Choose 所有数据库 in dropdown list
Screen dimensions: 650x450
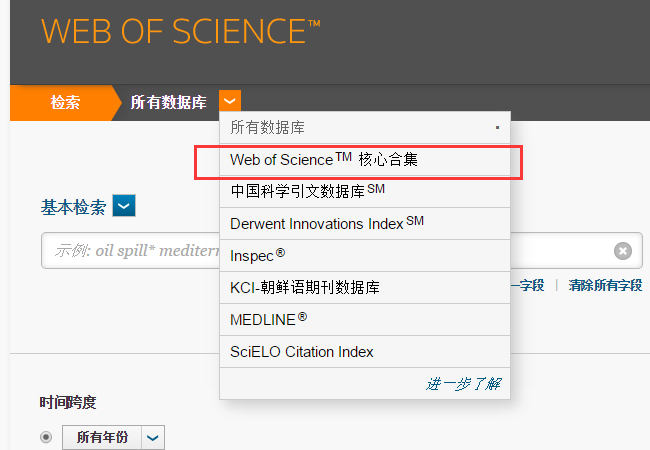click(267, 128)
